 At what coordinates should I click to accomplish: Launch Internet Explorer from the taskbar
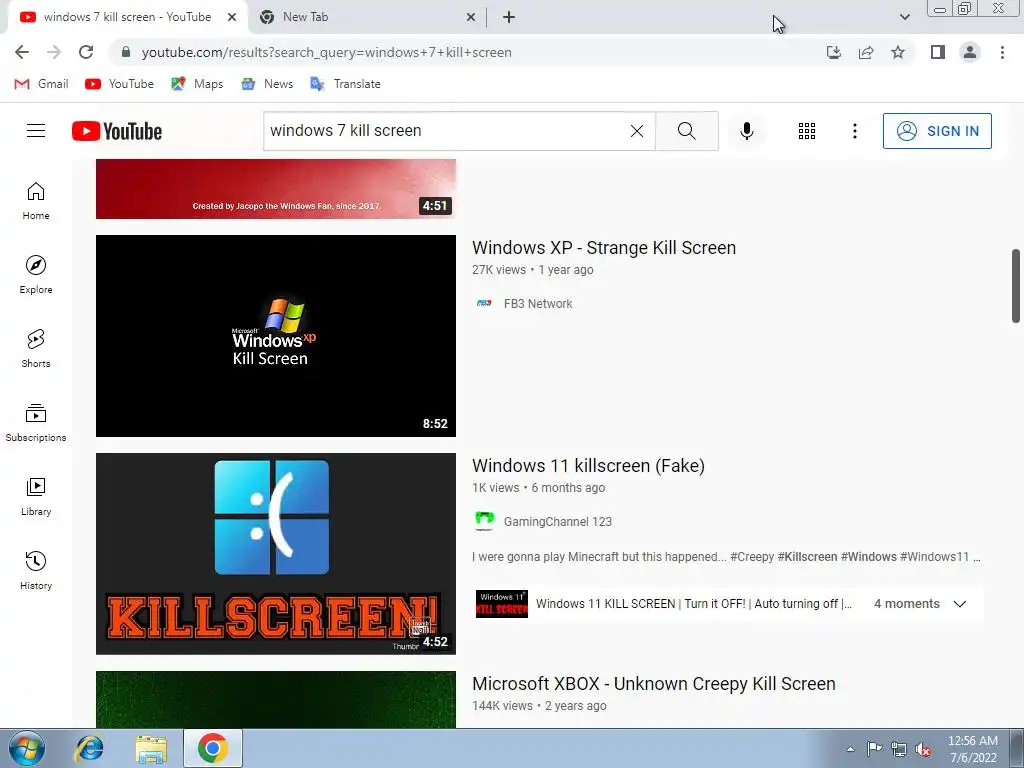coord(89,748)
